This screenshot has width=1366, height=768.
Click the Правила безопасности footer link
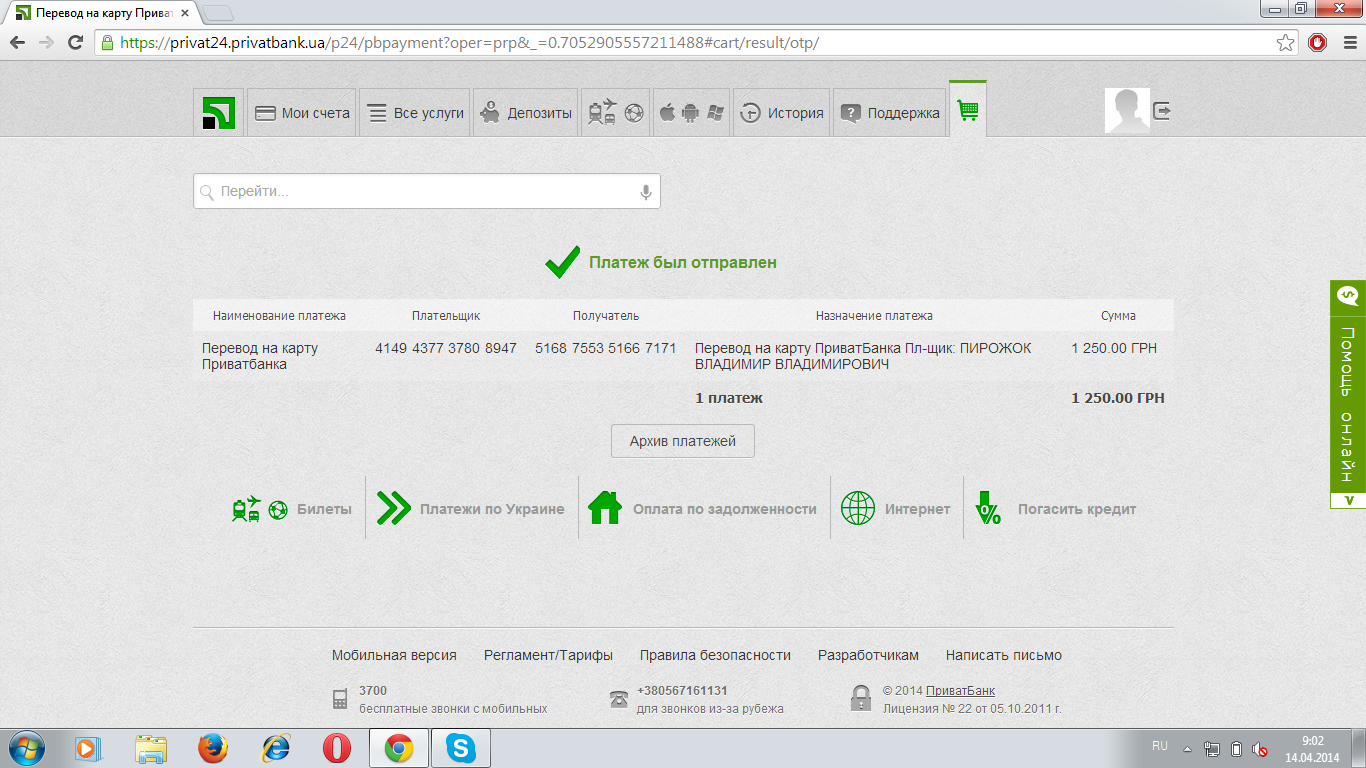715,655
